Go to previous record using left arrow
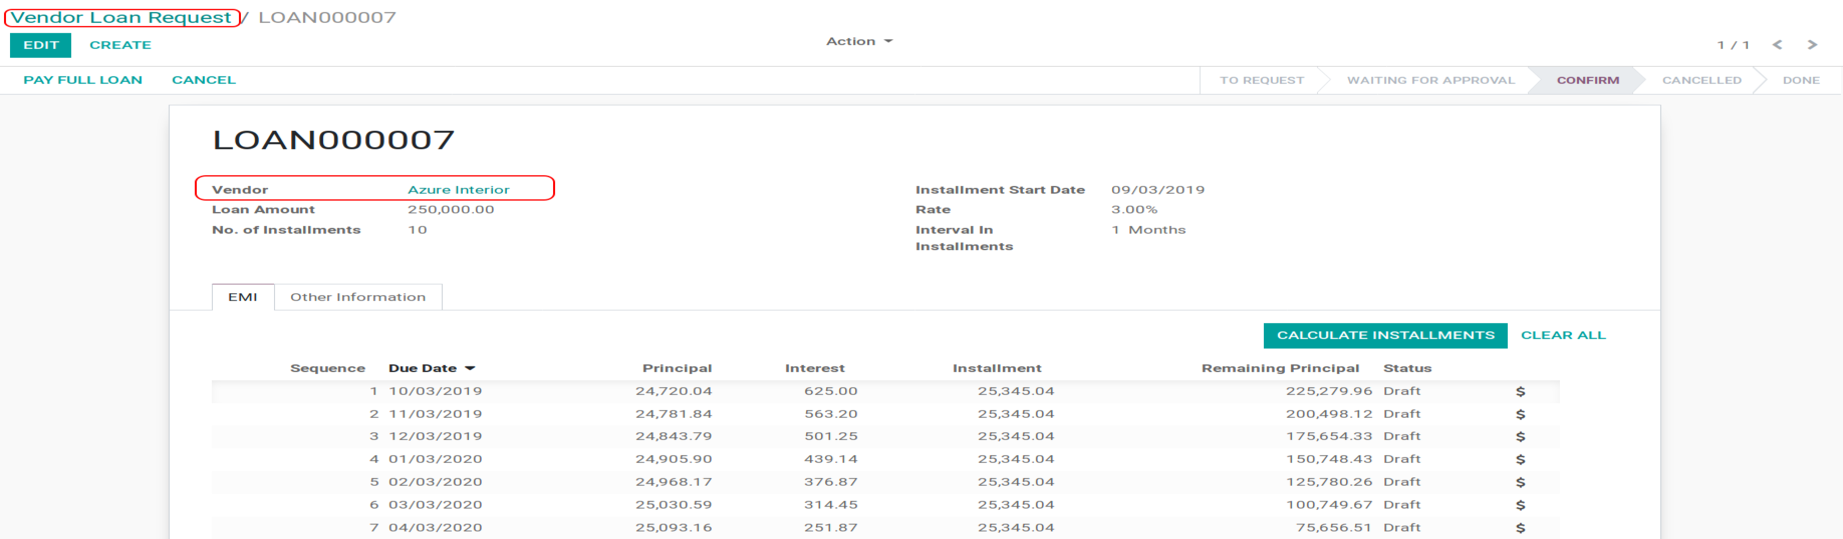 pyautogui.click(x=1777, y=45)
